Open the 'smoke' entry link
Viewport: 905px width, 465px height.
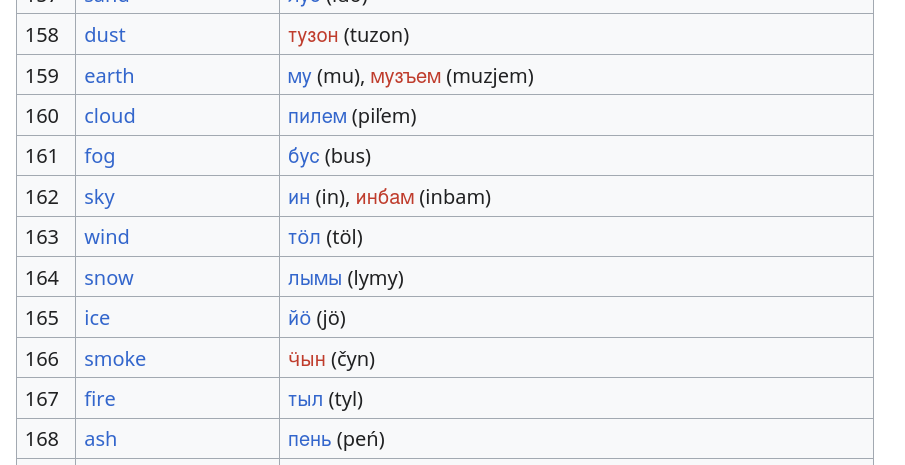(115, 359)
